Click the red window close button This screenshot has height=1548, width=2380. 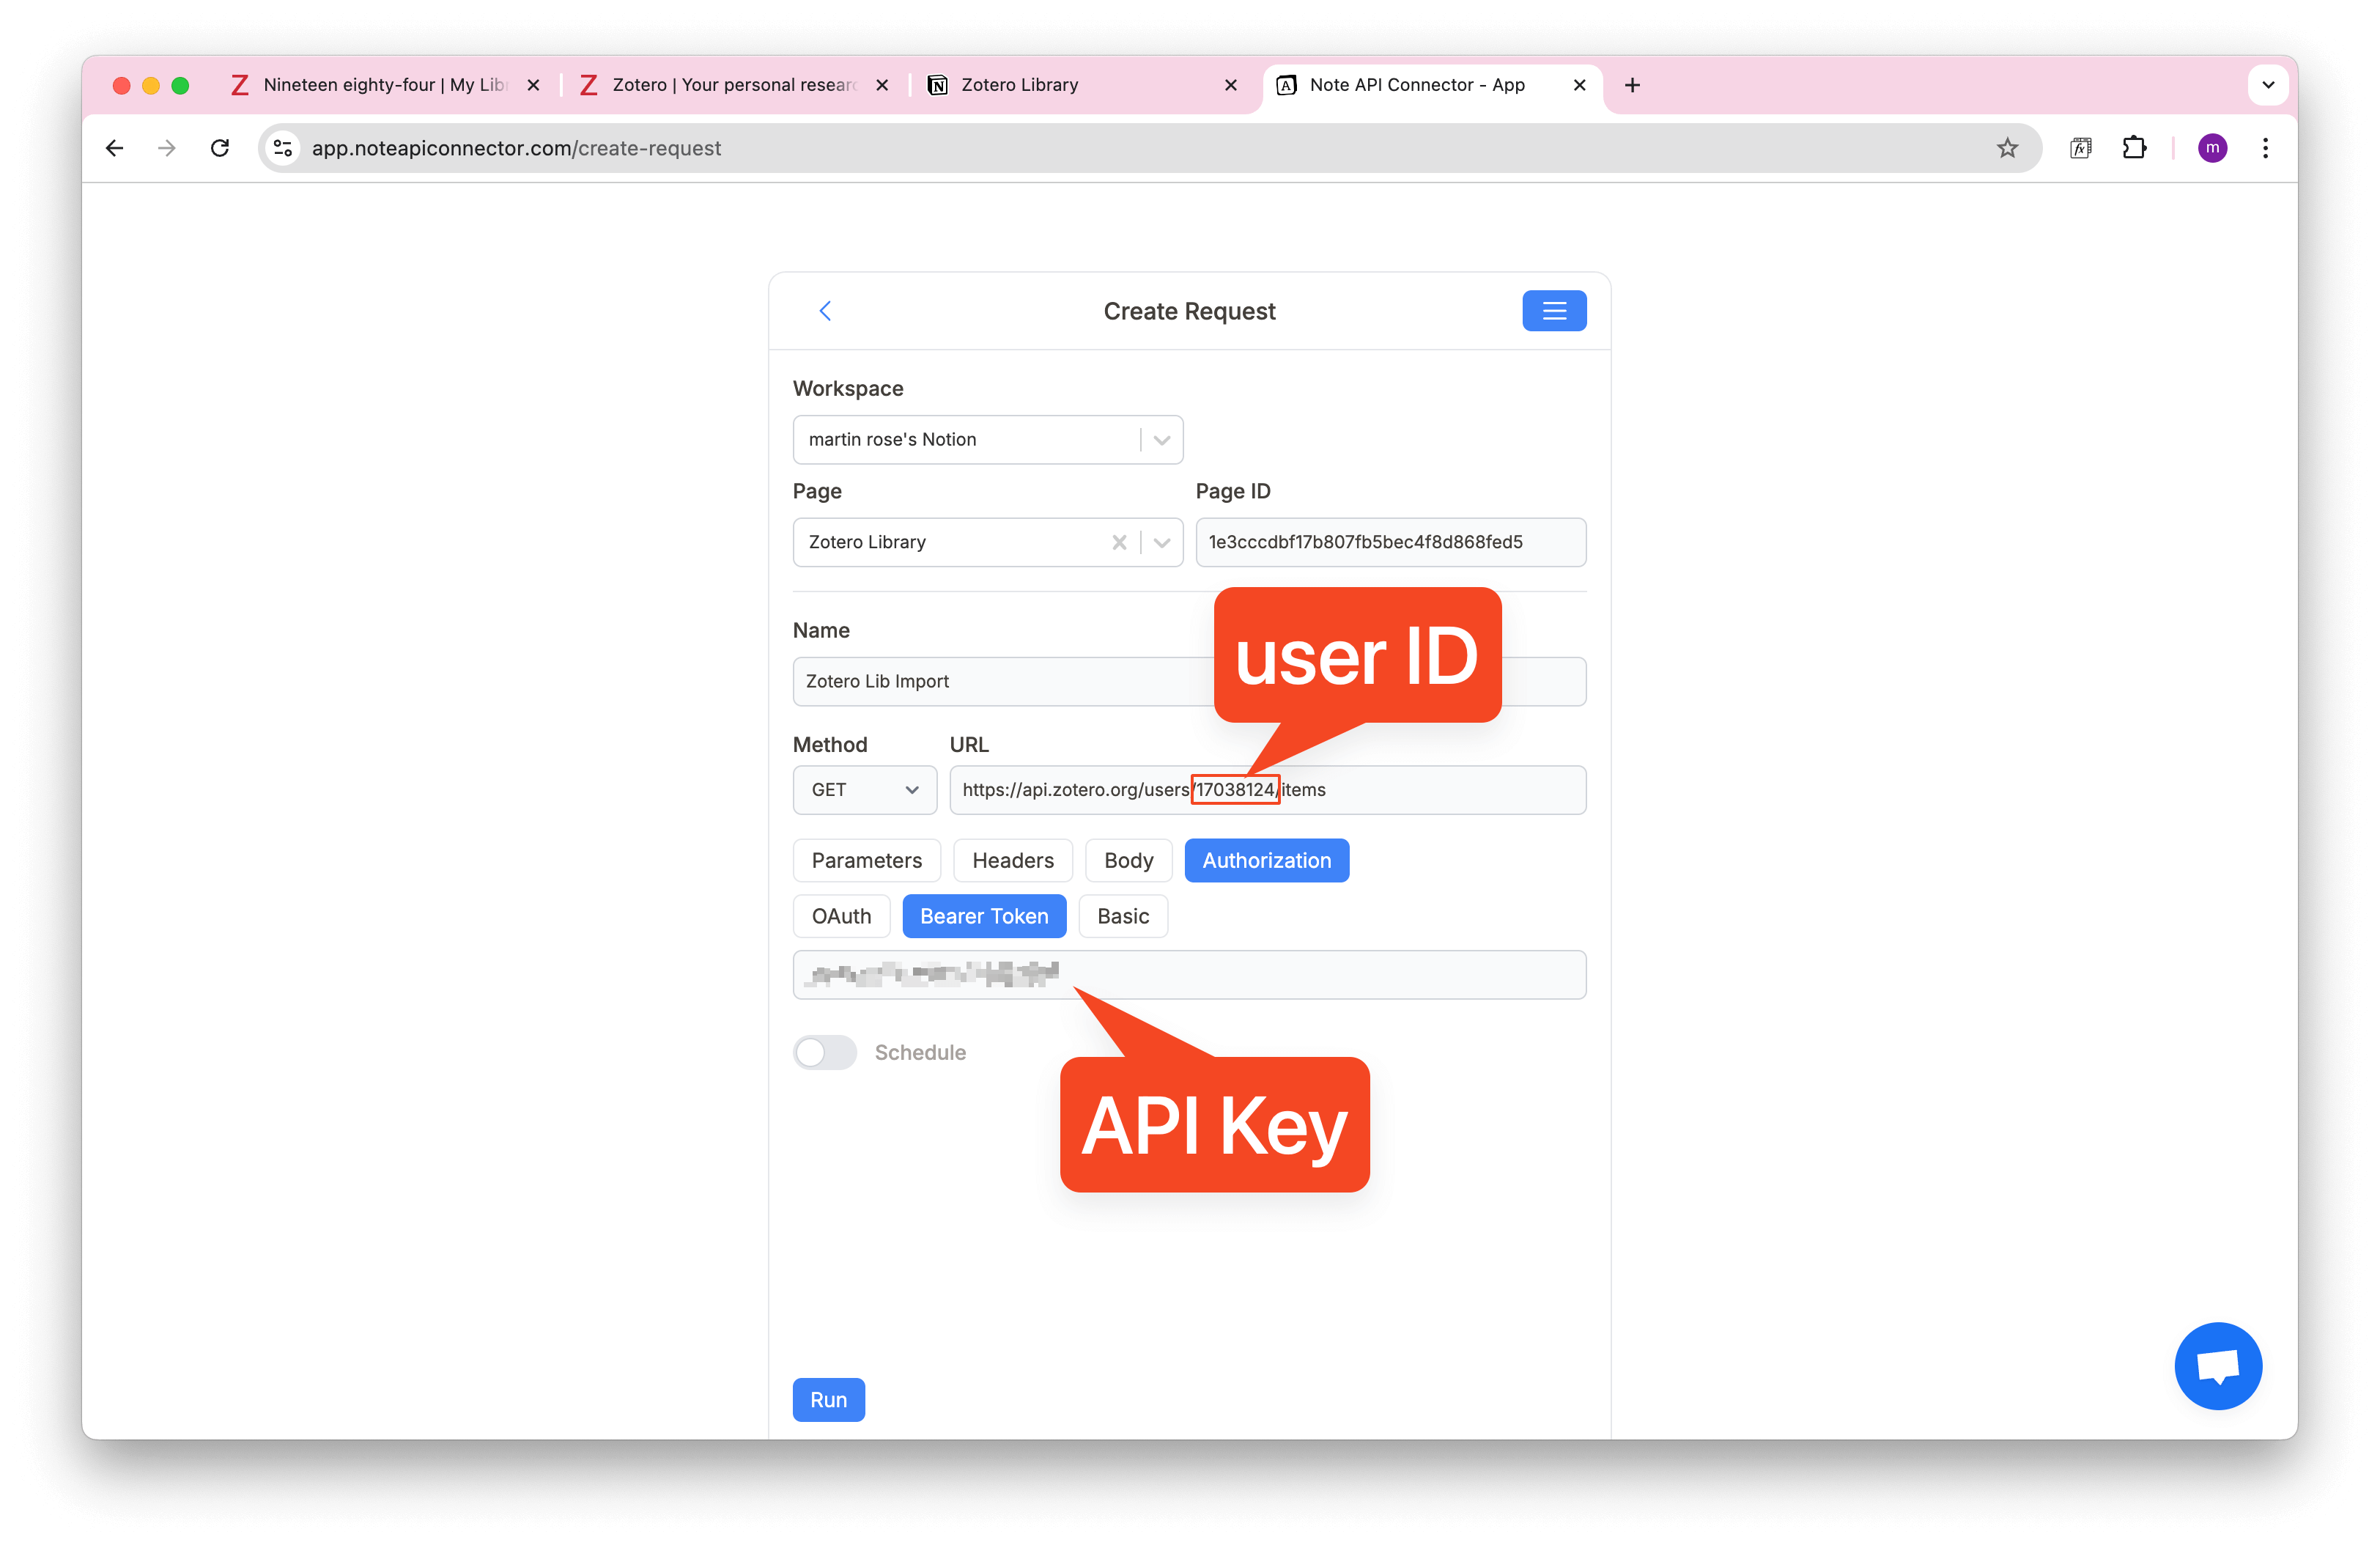pyautogui.click(x=121, y=85)
